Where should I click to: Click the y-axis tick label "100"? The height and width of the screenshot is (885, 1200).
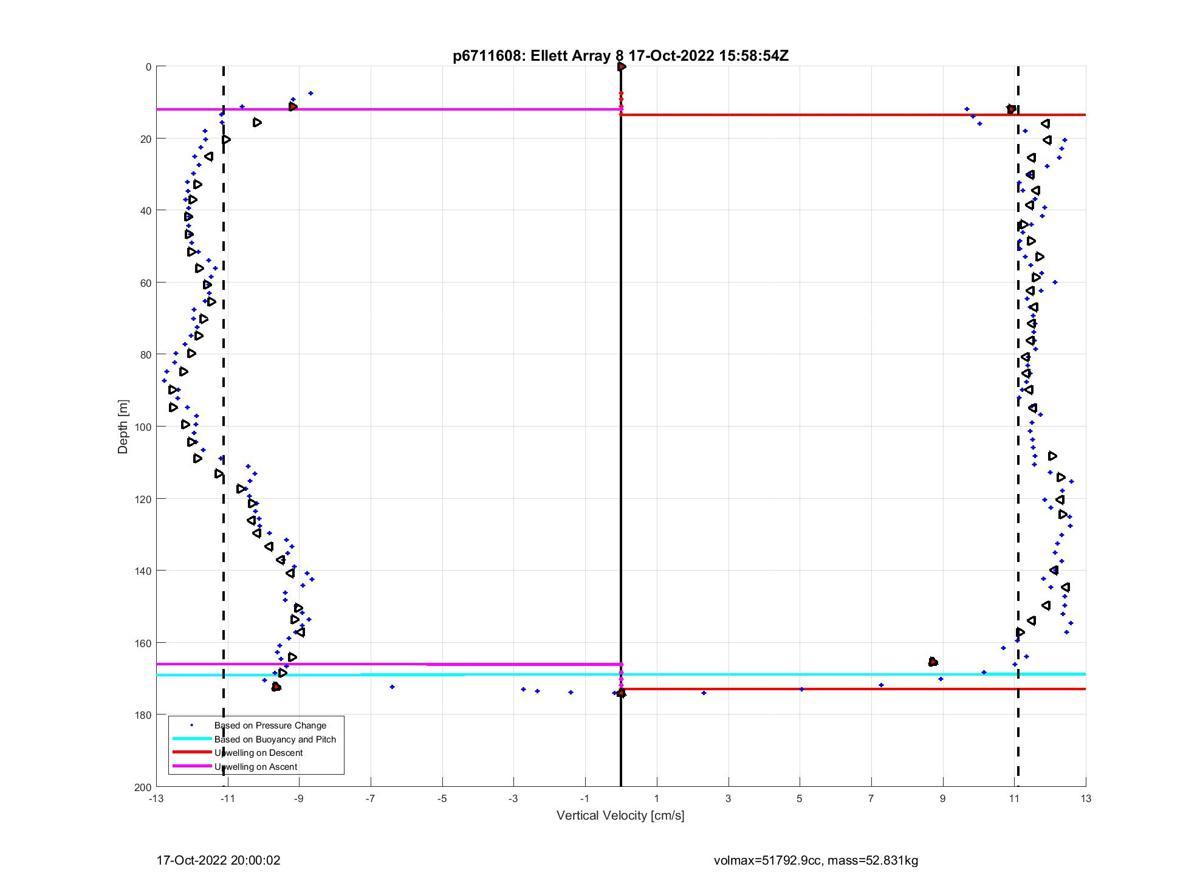click(x=142, y=427)
